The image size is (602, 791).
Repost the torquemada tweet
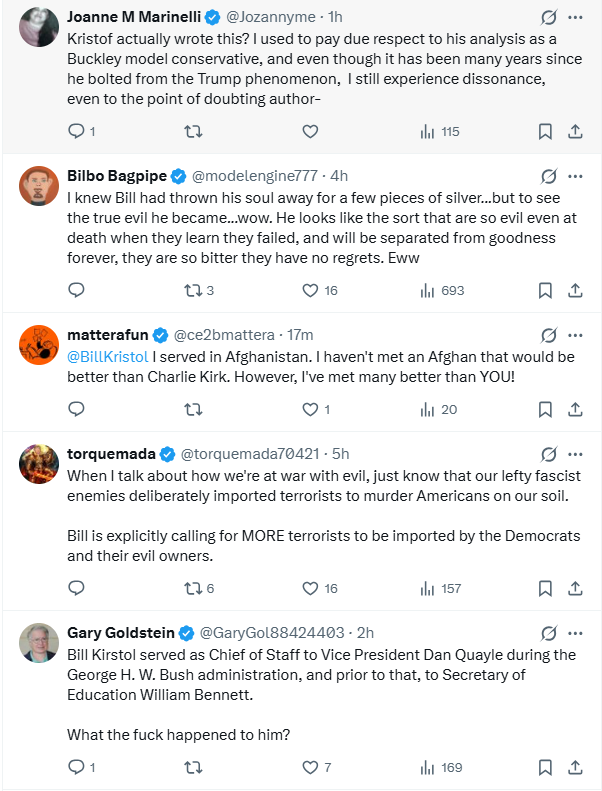point(194,588)
